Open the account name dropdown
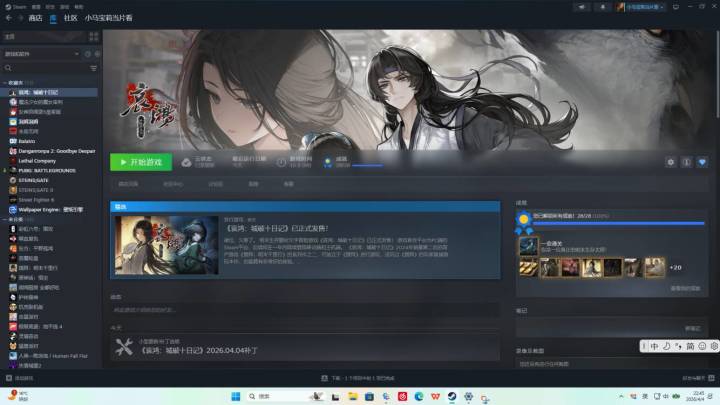 641,7
